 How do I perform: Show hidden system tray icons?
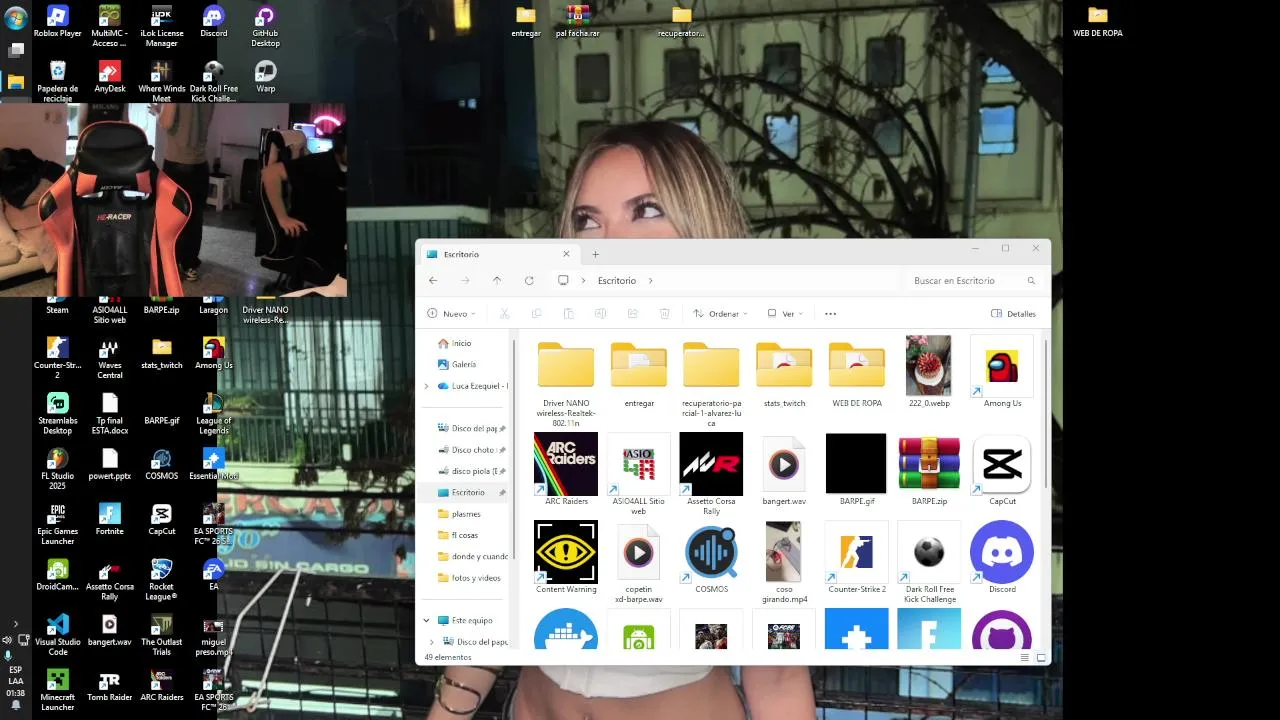click(15, 624)
